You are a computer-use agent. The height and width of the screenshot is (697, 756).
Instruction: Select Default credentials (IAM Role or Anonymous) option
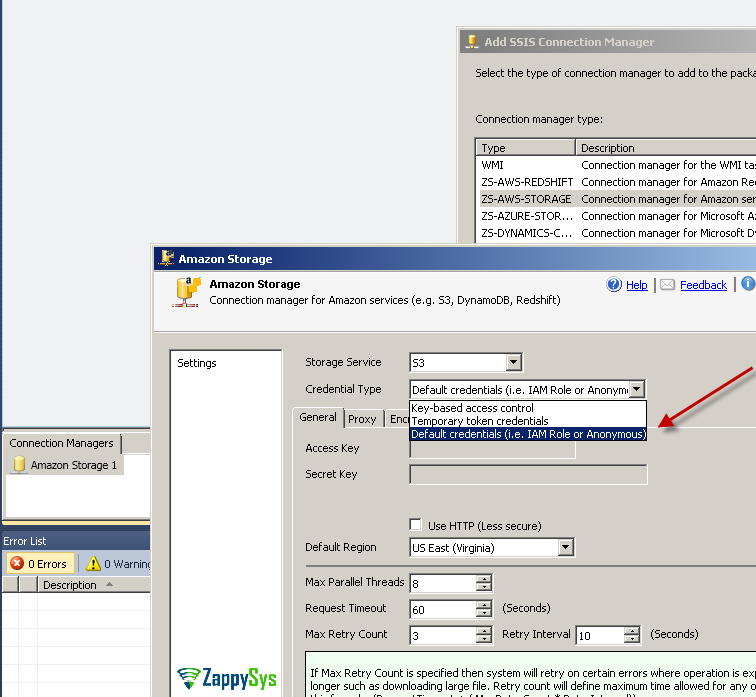point(528,434)
